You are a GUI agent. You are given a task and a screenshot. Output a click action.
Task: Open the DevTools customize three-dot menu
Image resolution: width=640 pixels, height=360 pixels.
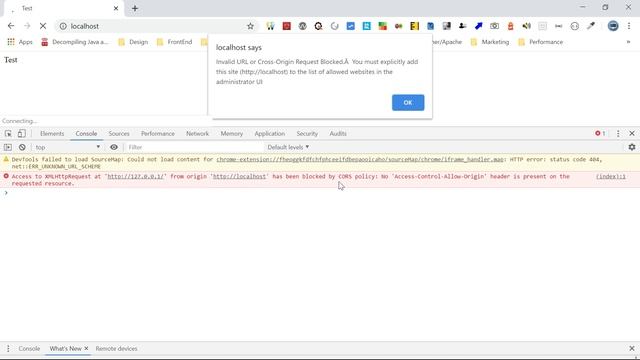tap(618, 133)
